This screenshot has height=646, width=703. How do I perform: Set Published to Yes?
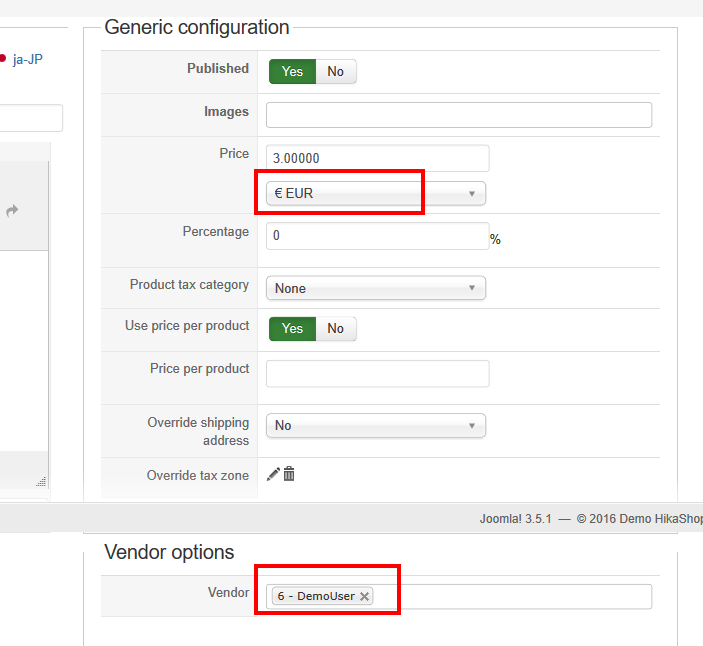292,71
